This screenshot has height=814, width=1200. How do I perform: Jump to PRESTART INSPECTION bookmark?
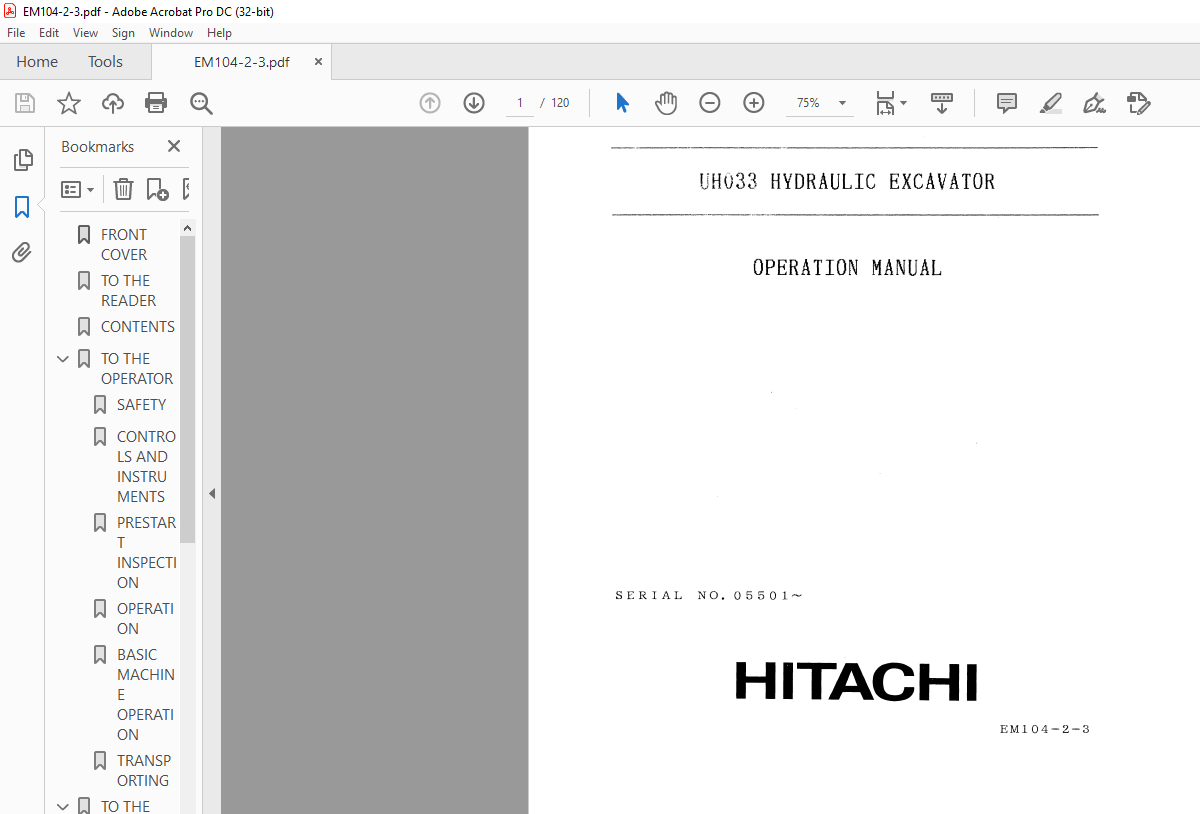146,552
